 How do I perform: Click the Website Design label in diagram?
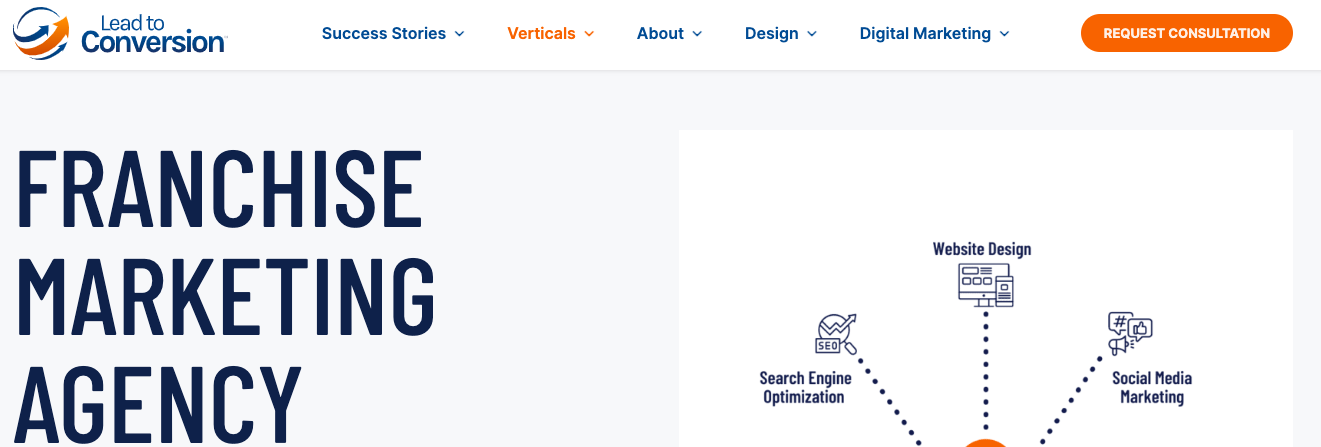pyautogui.click(x=981, y=249)
